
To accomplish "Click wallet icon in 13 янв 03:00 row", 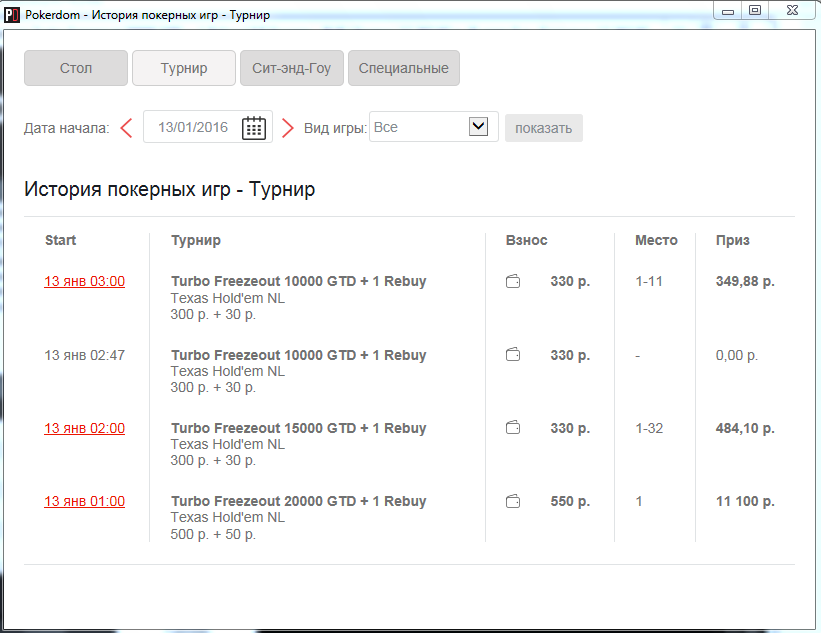I will 513,282.
